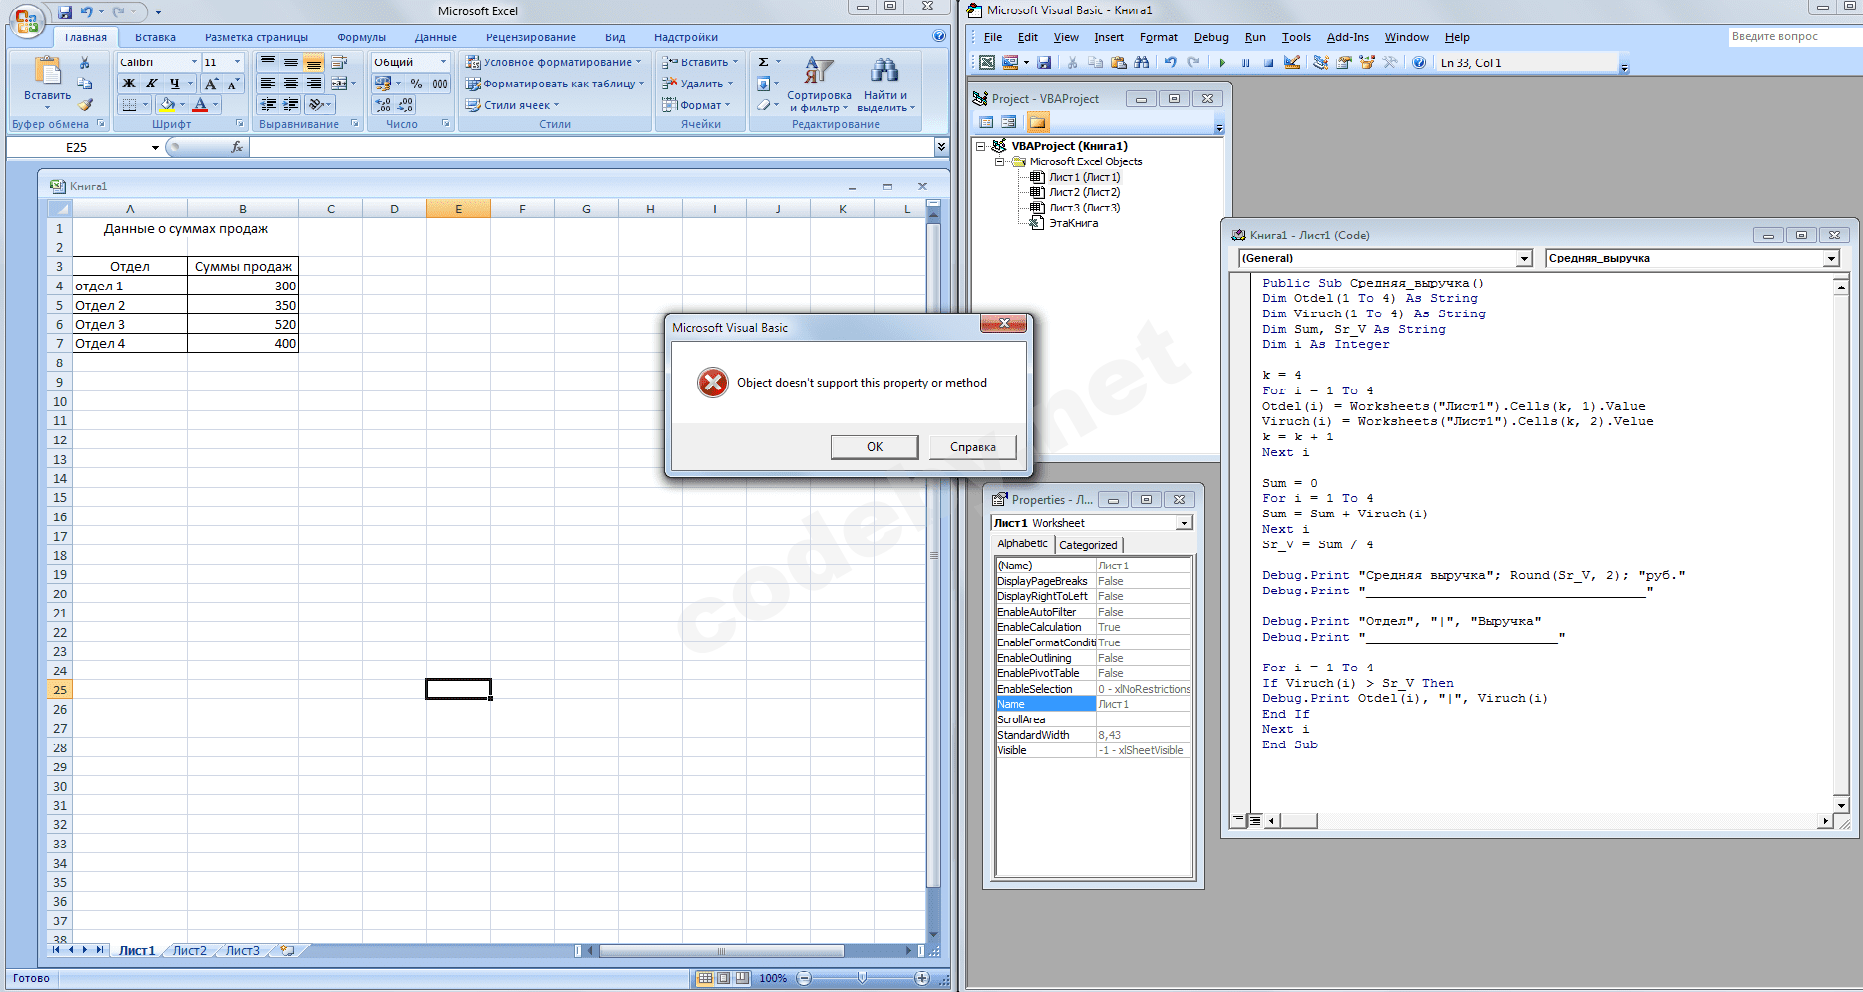Click the AutoSum sigma icon
Image resolution: width=1863 pixels, height=992 pixels.
[x=764, y=62]
